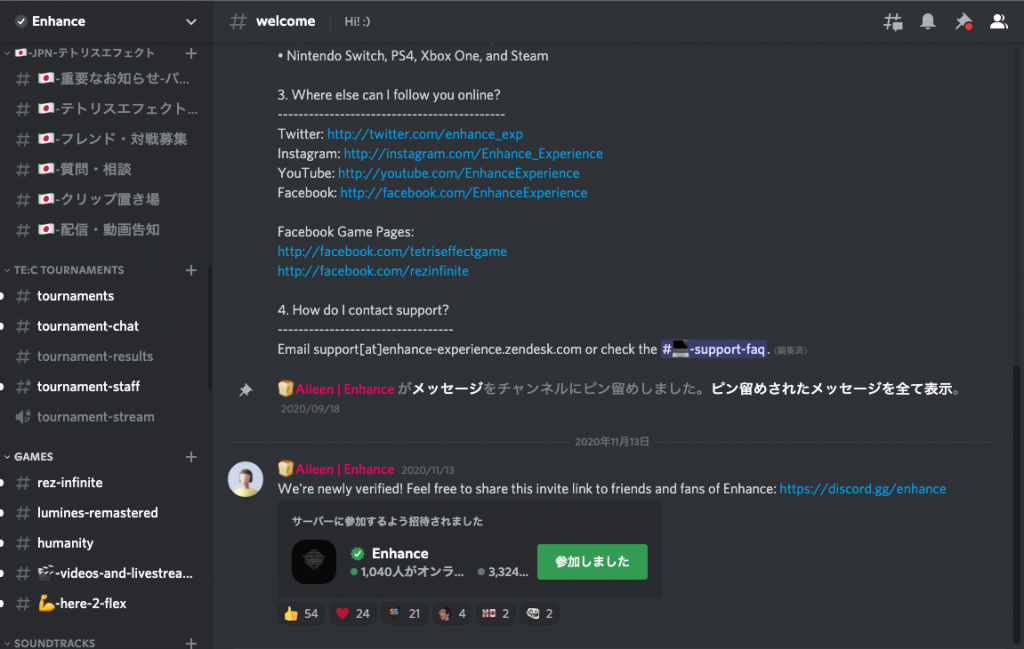Toggle the troll face reaction with 2
This screenshot has height=649, width=1024.
[x=539, y=613]
